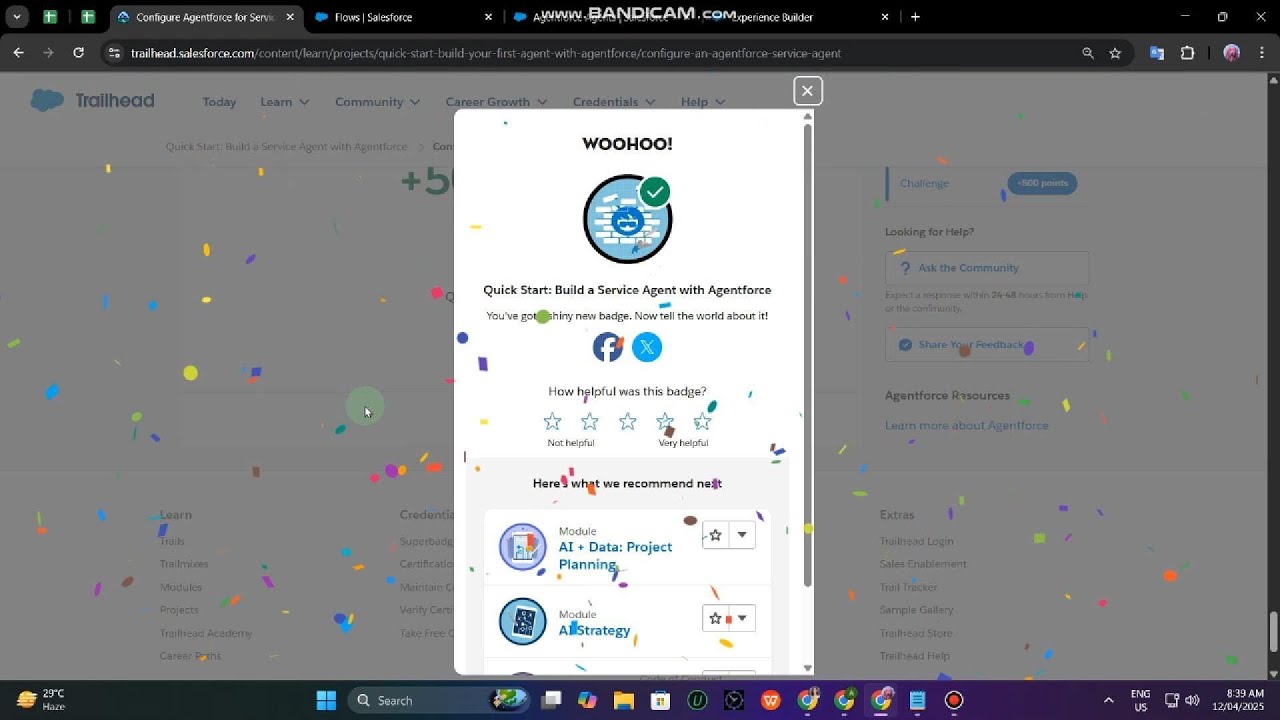Open Quick Start breadcrumb link

click(286, 147)
